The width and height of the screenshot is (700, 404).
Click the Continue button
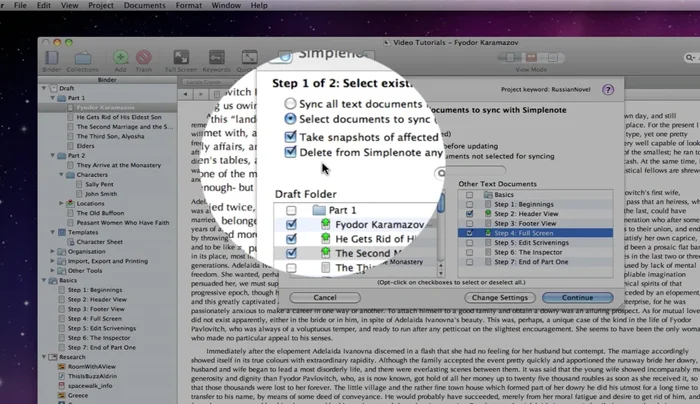click(x=577, y=297)
